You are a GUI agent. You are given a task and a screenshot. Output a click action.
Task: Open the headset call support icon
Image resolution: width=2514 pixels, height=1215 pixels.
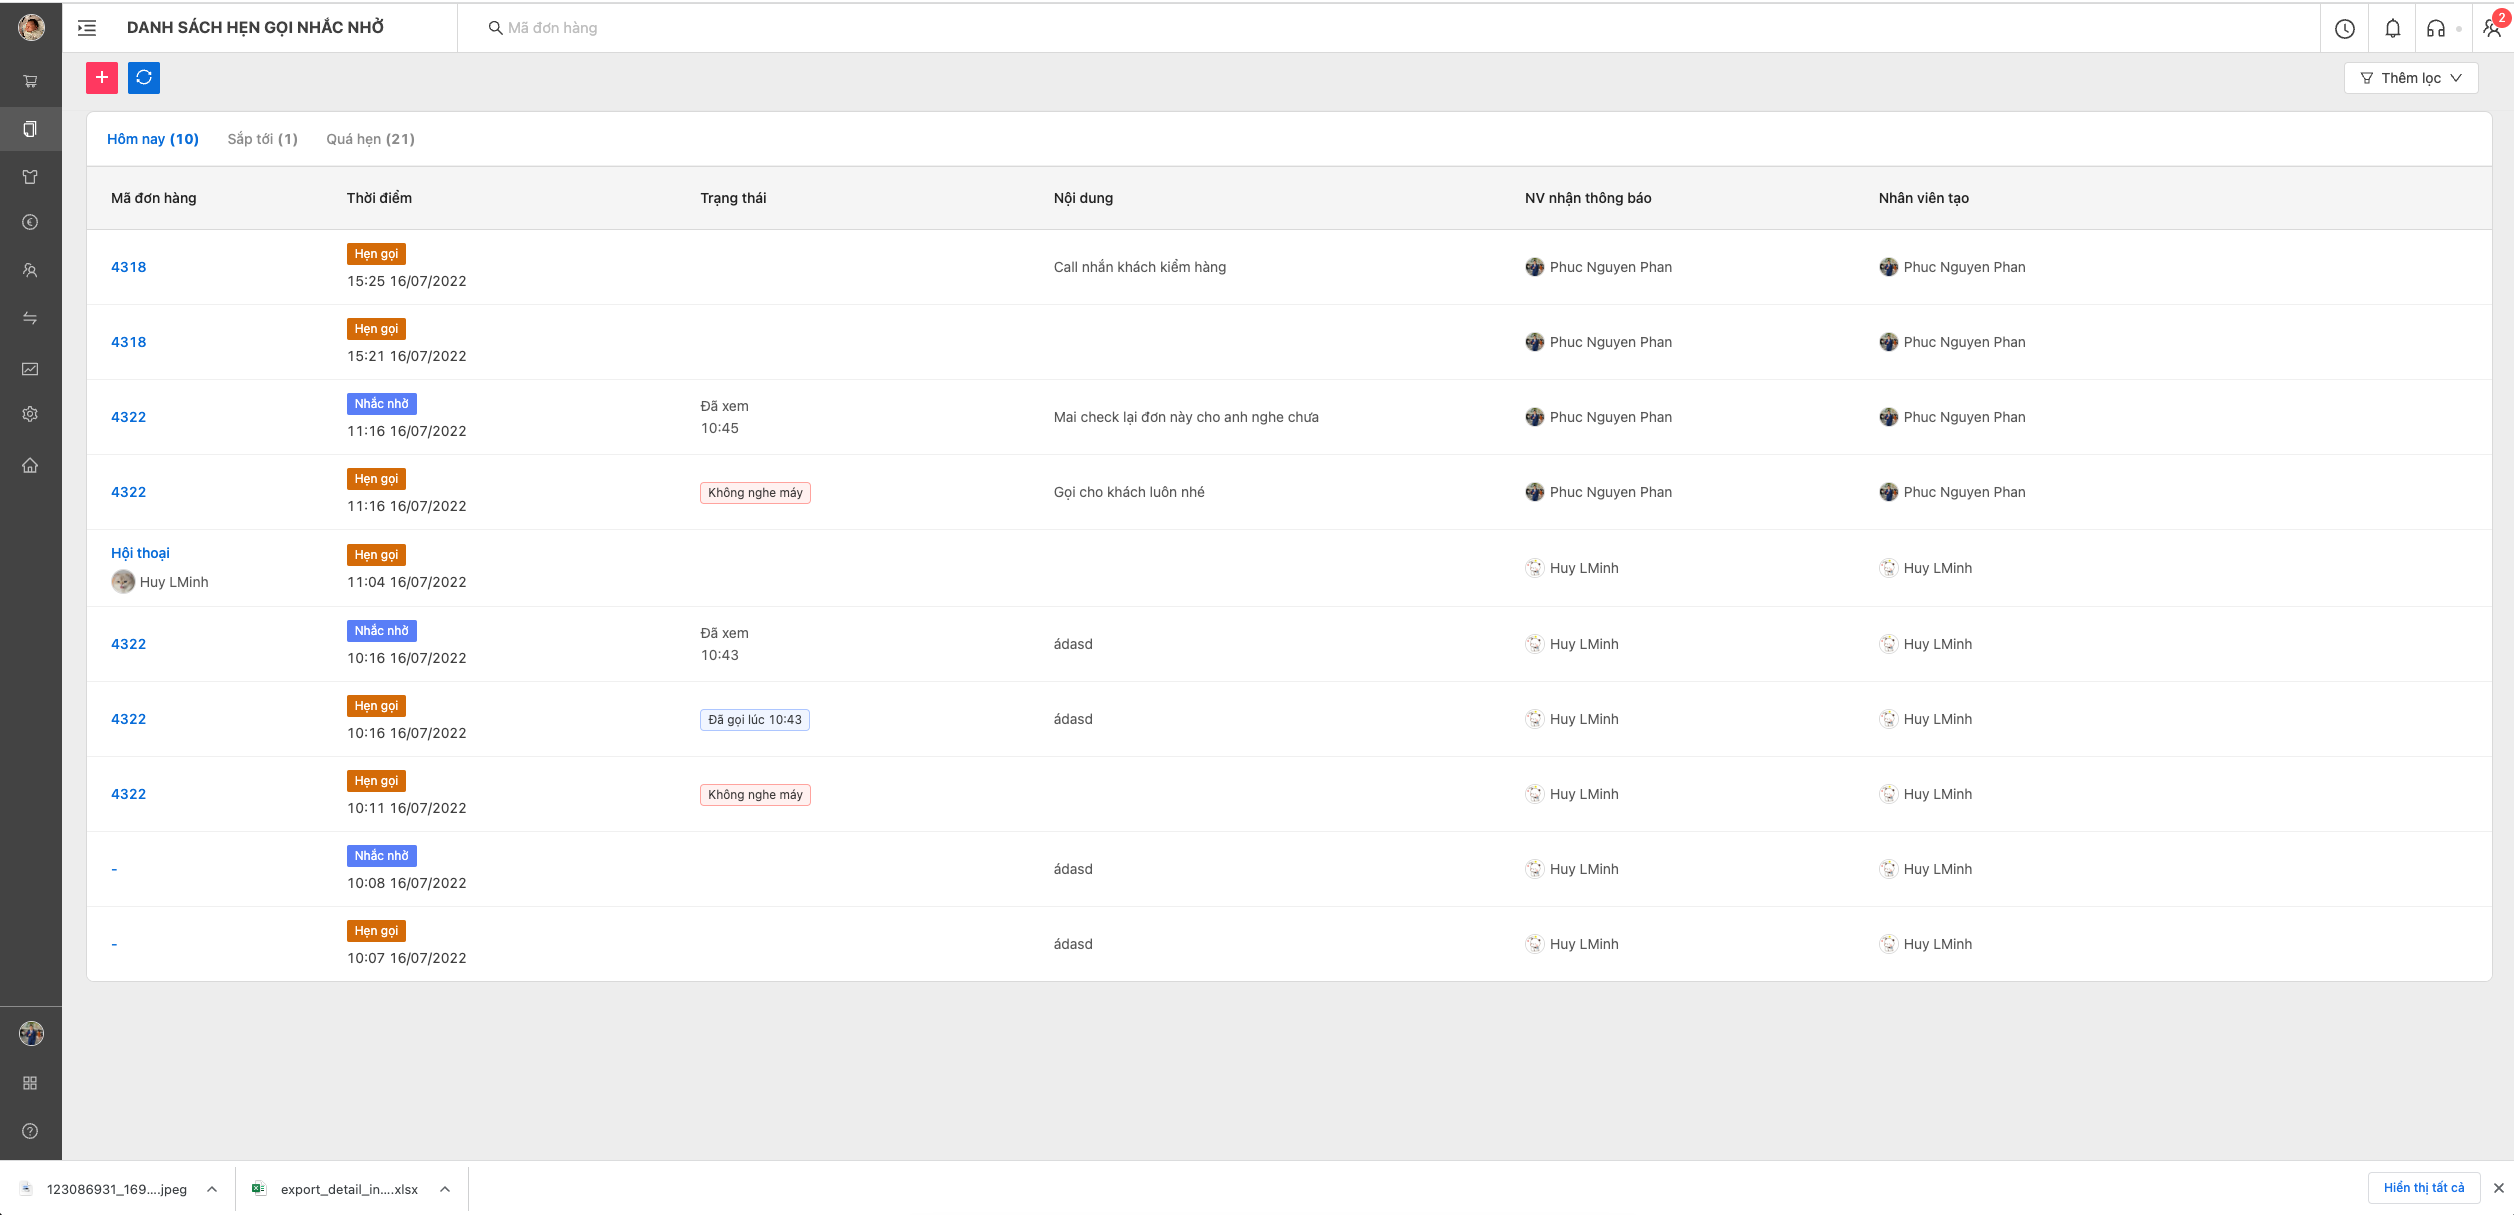2436,28
